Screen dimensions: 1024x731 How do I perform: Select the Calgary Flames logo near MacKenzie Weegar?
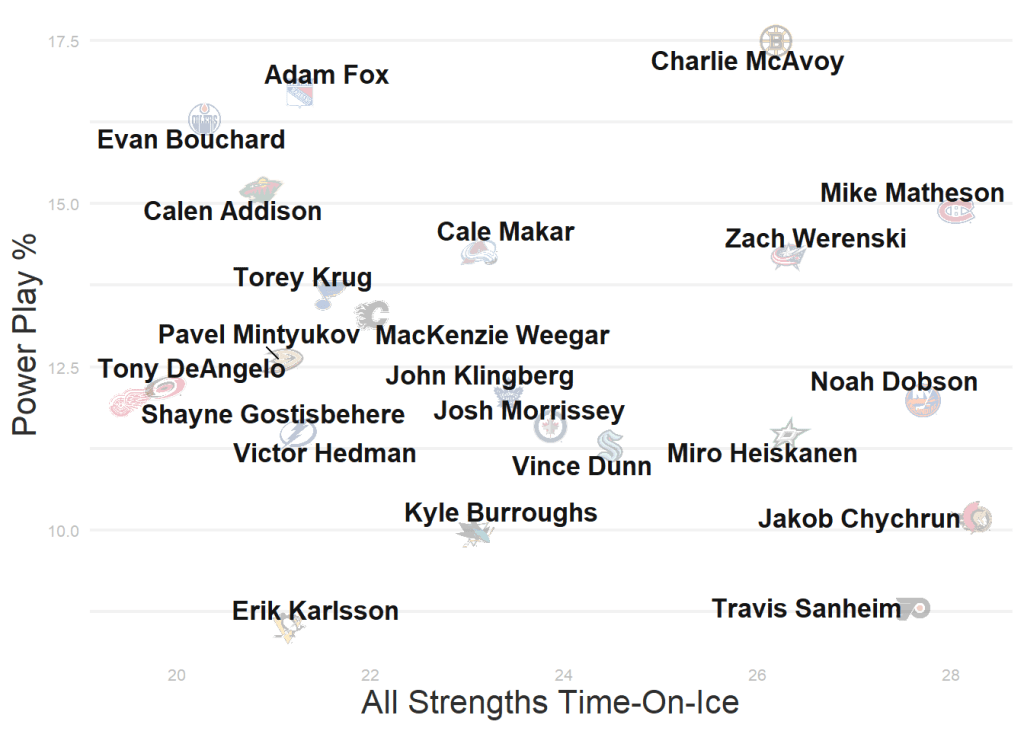click(374, 314)
